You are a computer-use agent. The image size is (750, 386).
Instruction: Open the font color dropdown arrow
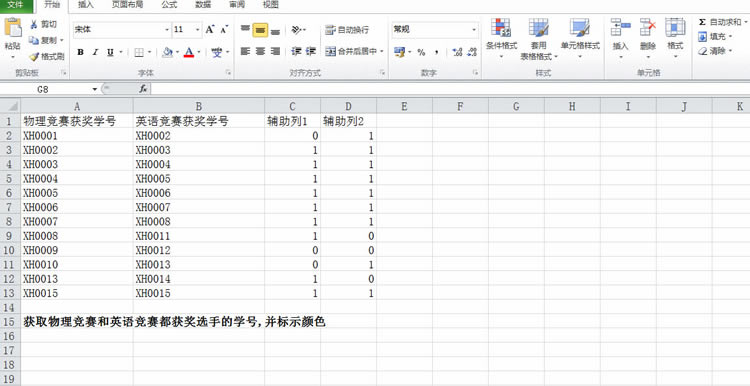tap(199, 52)
